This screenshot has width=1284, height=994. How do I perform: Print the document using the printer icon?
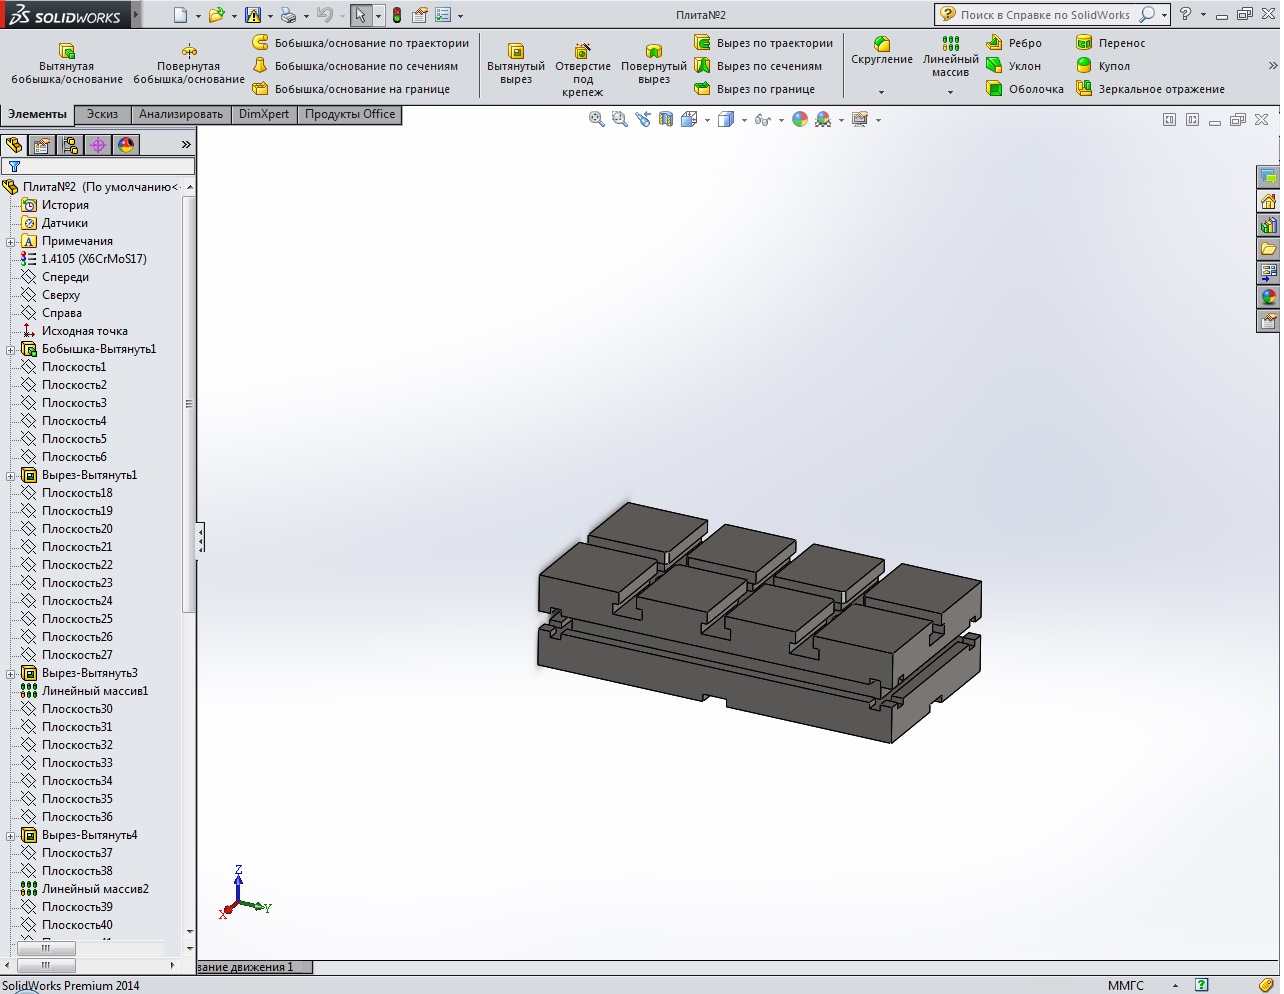(288, 15)
